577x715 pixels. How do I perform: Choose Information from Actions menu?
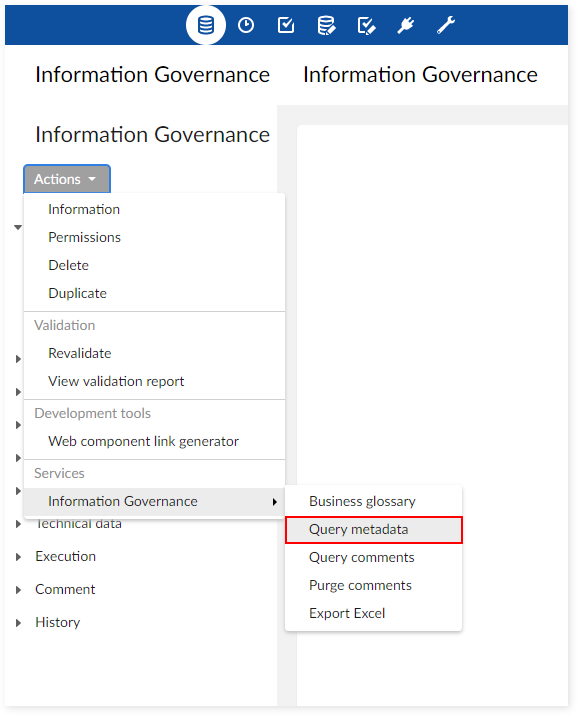point(155,209)
